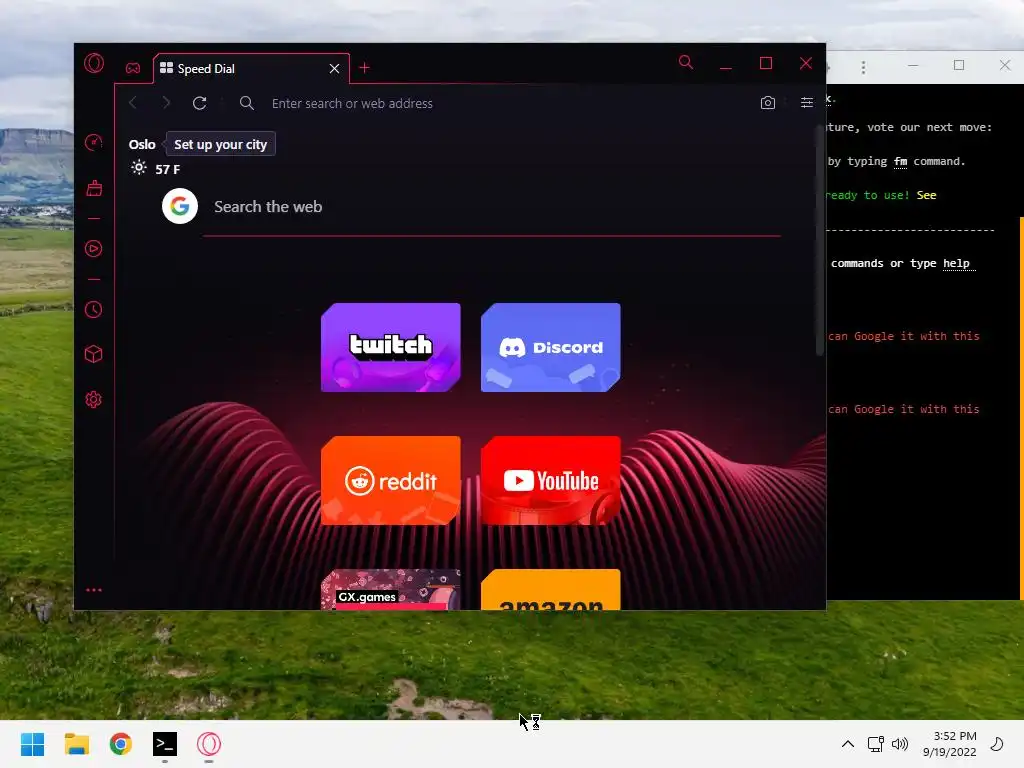Click the search tabs magnifier icon
This screenshot has height=768, width=1024.
click(686, 63)
